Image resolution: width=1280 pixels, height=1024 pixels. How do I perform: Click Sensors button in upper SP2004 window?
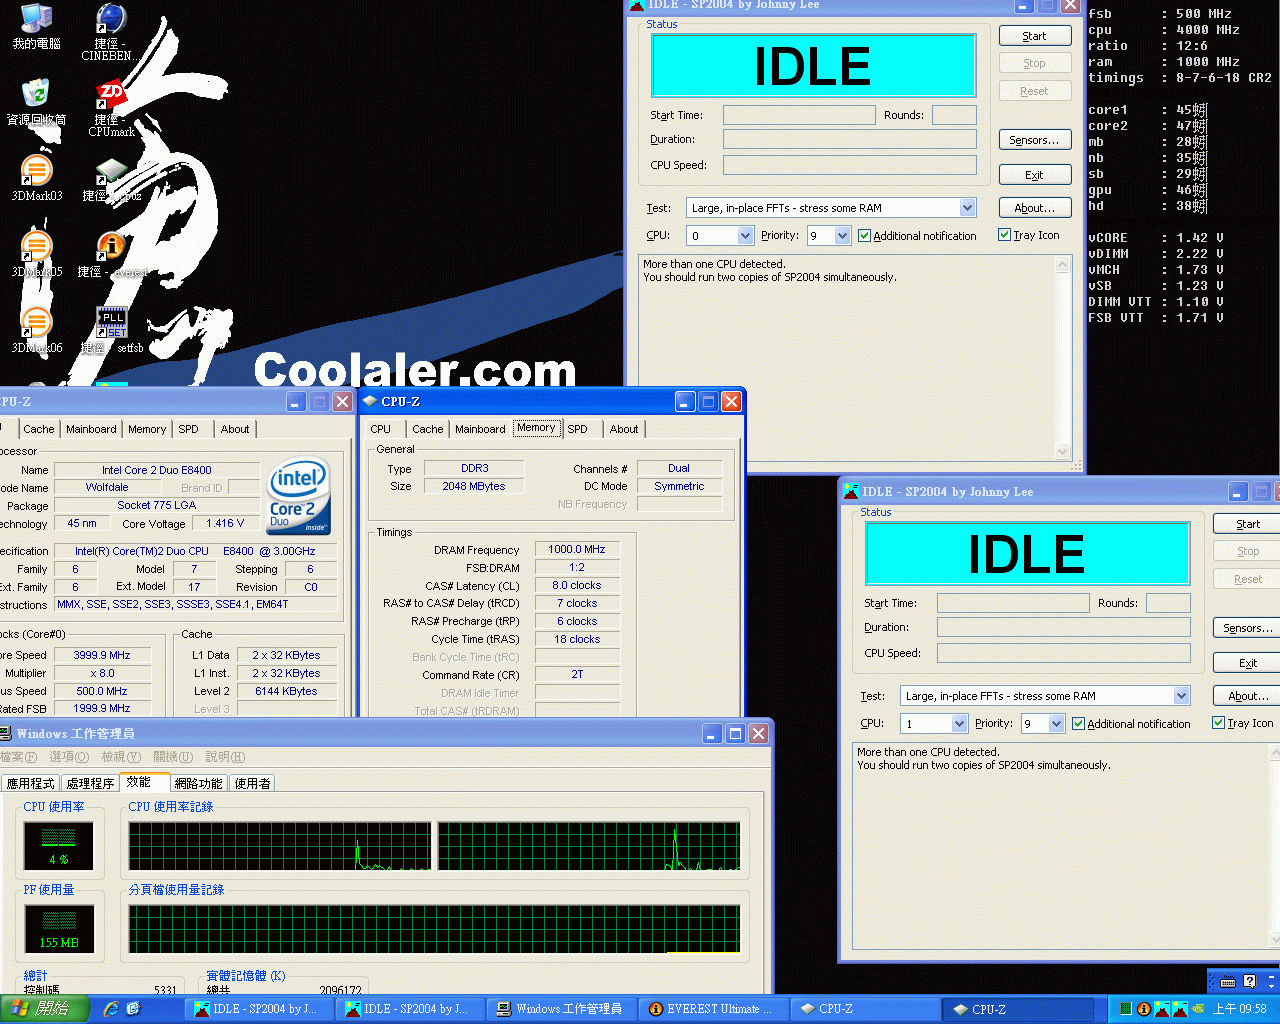[1034, 140]
